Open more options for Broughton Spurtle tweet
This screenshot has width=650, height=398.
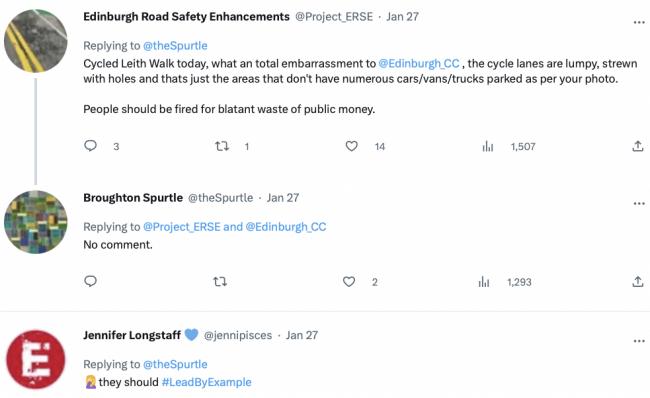[639, 204]
